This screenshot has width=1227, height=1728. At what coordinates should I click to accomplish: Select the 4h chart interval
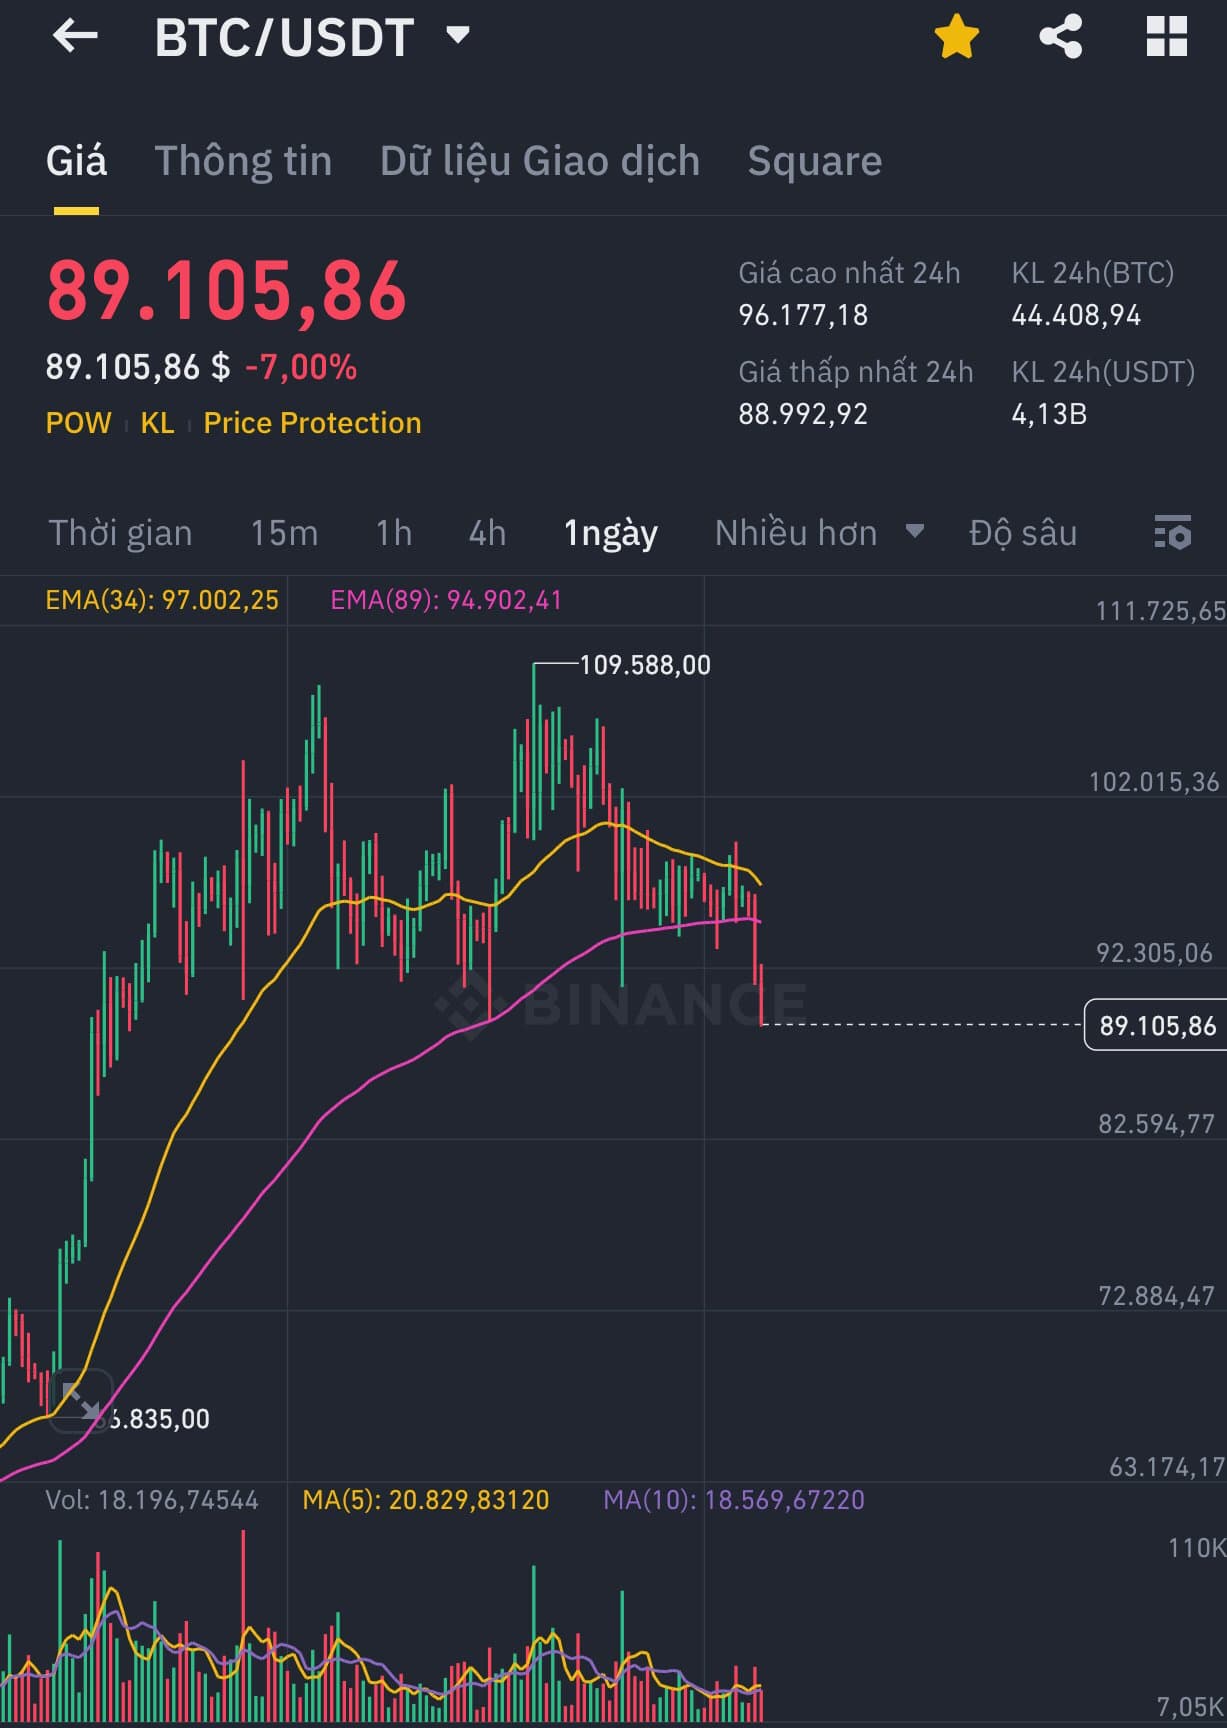tap(487, 533)
